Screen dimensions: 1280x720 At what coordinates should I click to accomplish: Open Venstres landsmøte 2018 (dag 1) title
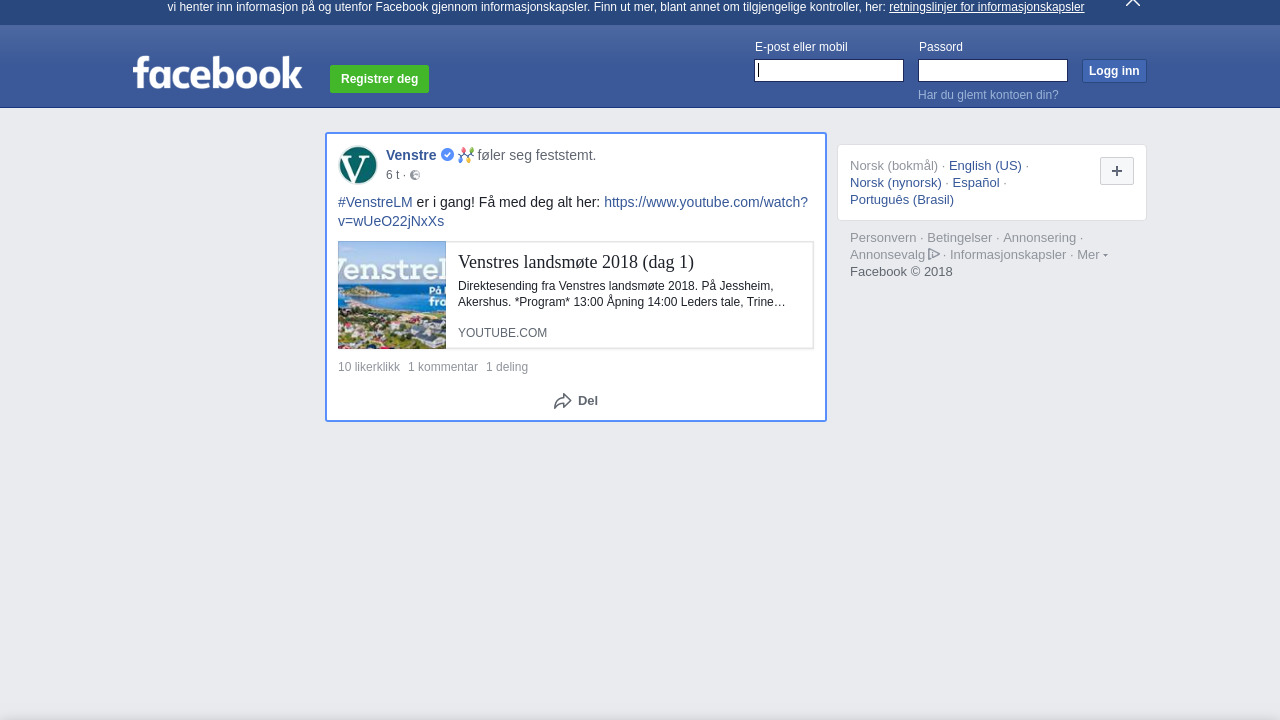pyautogui.click(x=576, y=262)
